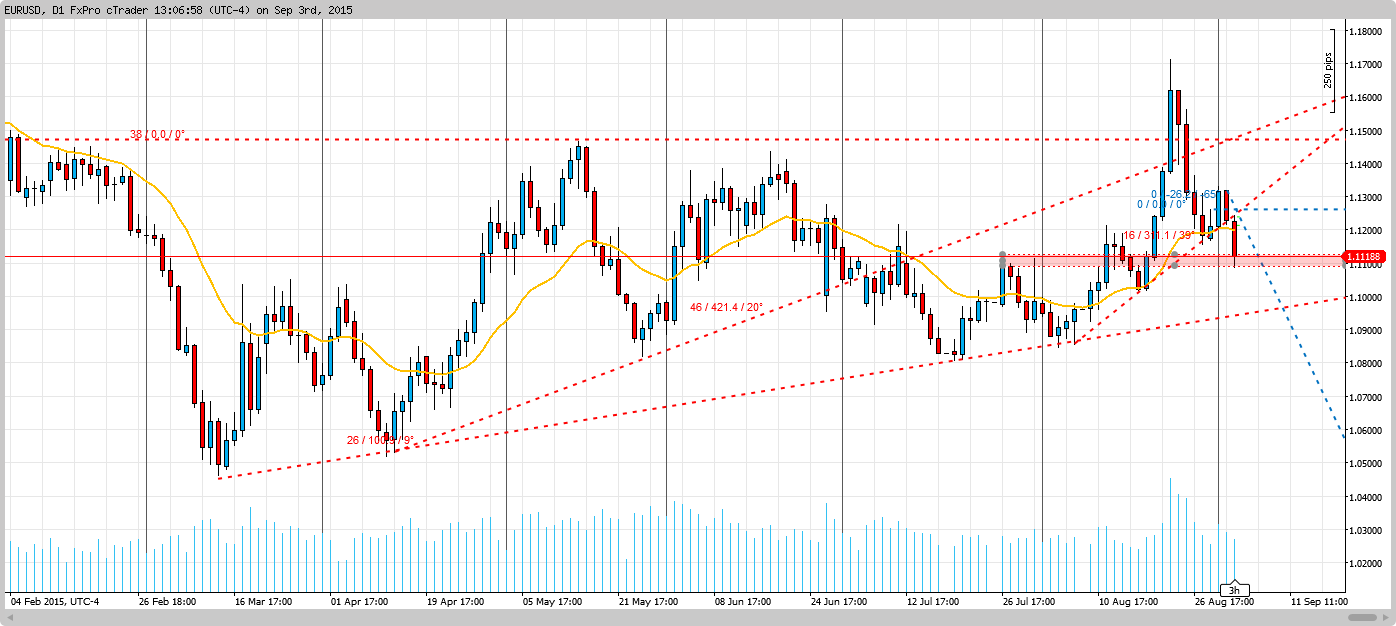
Task: Select the blue '0 / -26.2 / -65°' label
Action: pyautogui.click(x=1183, y=194)
